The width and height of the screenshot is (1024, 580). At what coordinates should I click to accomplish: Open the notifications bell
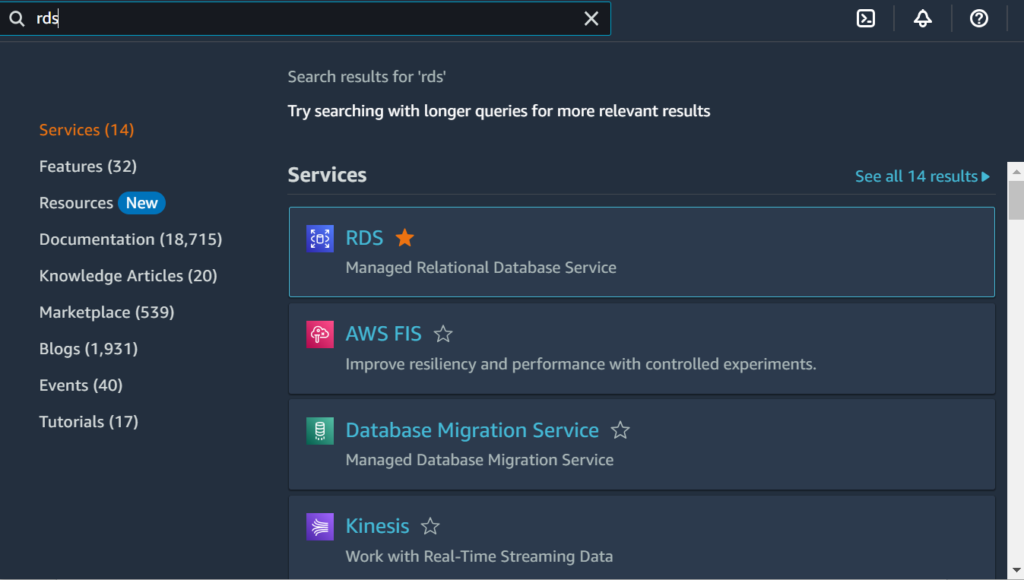923,18
